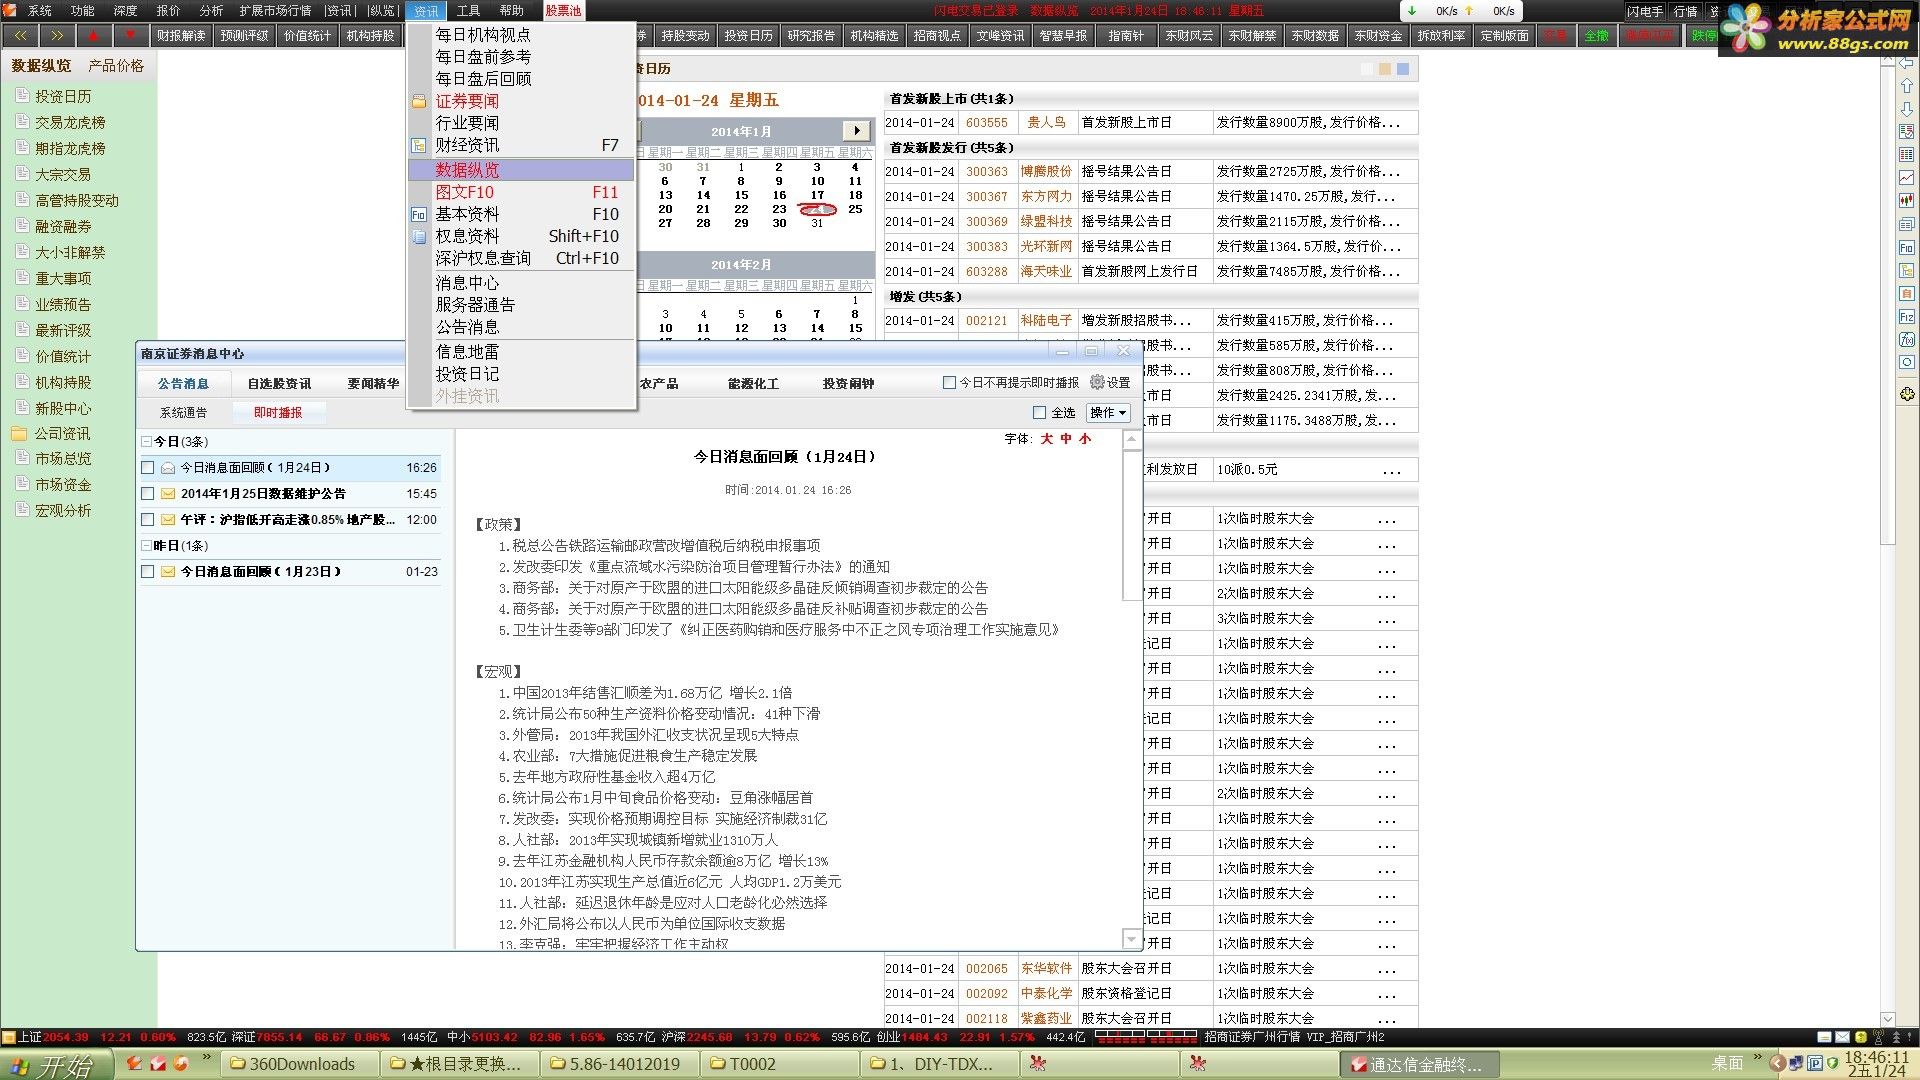Go to next month in calendar

(x=856, y=131)
